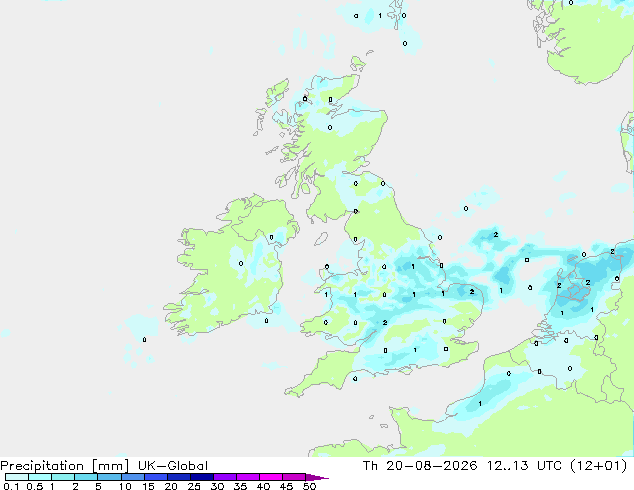The image size is (634, 490).
Task: Click the UK-Global model label
Action: (173, 466)
